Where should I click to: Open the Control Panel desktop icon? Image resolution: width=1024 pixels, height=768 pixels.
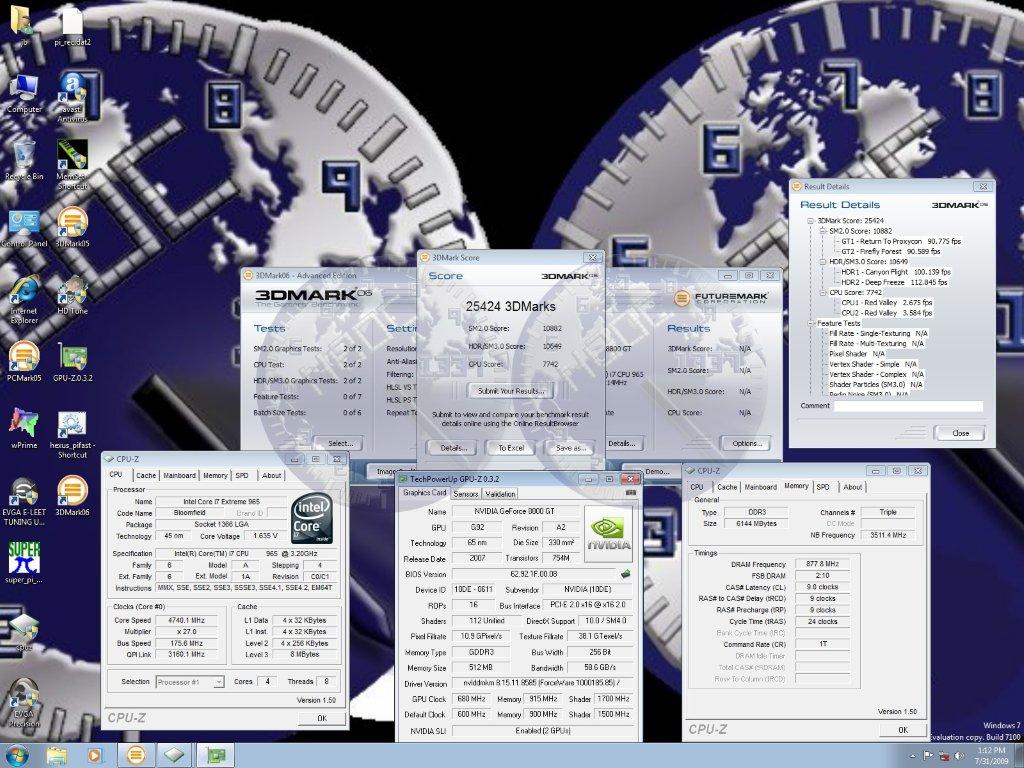(x=24, y=229)
